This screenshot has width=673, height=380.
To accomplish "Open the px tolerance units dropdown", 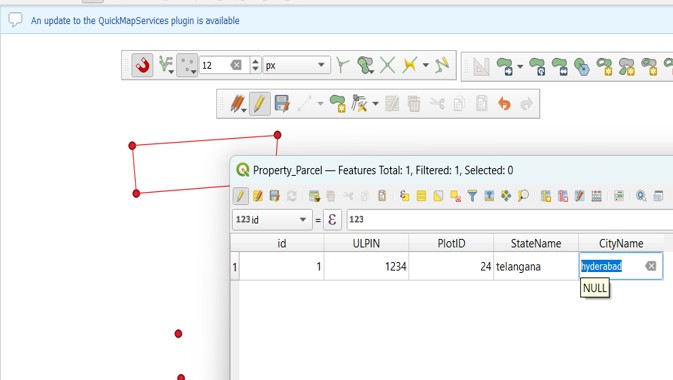I will tap(296, 65).
